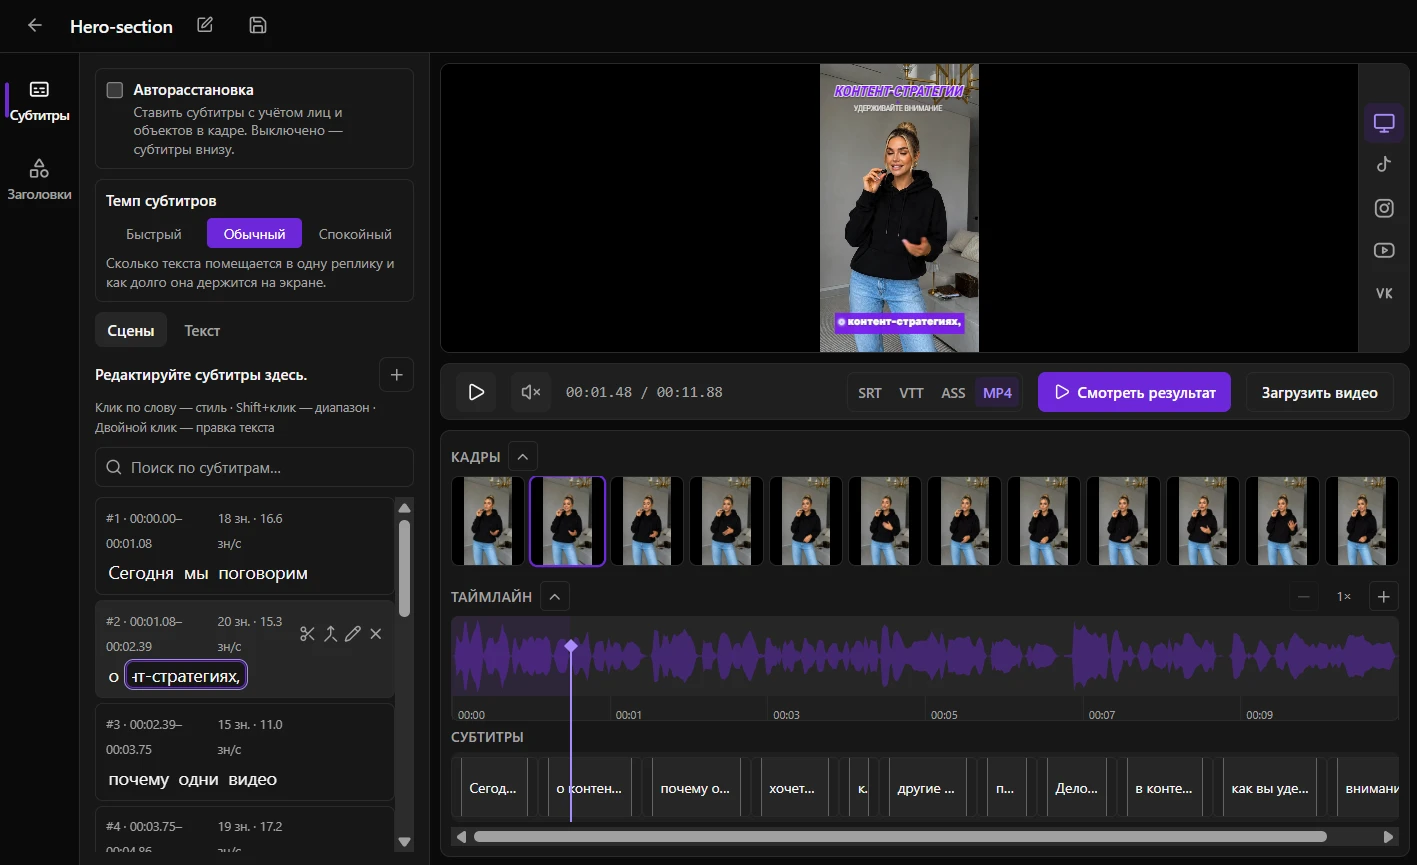1417x865 pixels.
Task: Delete subtitle #2 with the X icon
Action: (x=376, y=634)
